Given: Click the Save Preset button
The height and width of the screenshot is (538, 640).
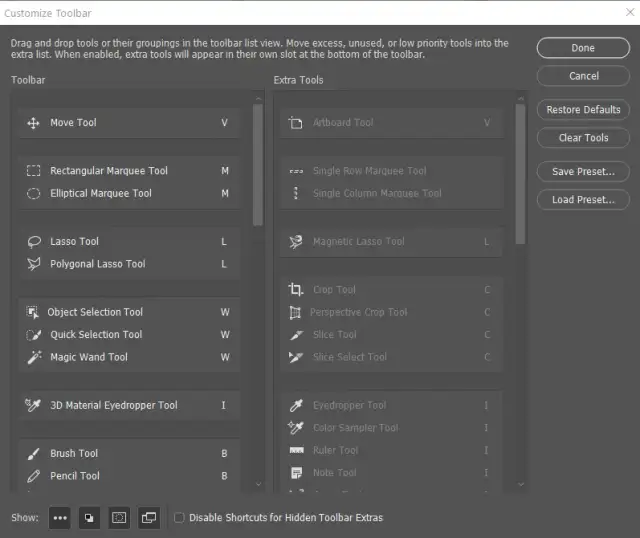Looking at the screenshot, I should point(583,172).
